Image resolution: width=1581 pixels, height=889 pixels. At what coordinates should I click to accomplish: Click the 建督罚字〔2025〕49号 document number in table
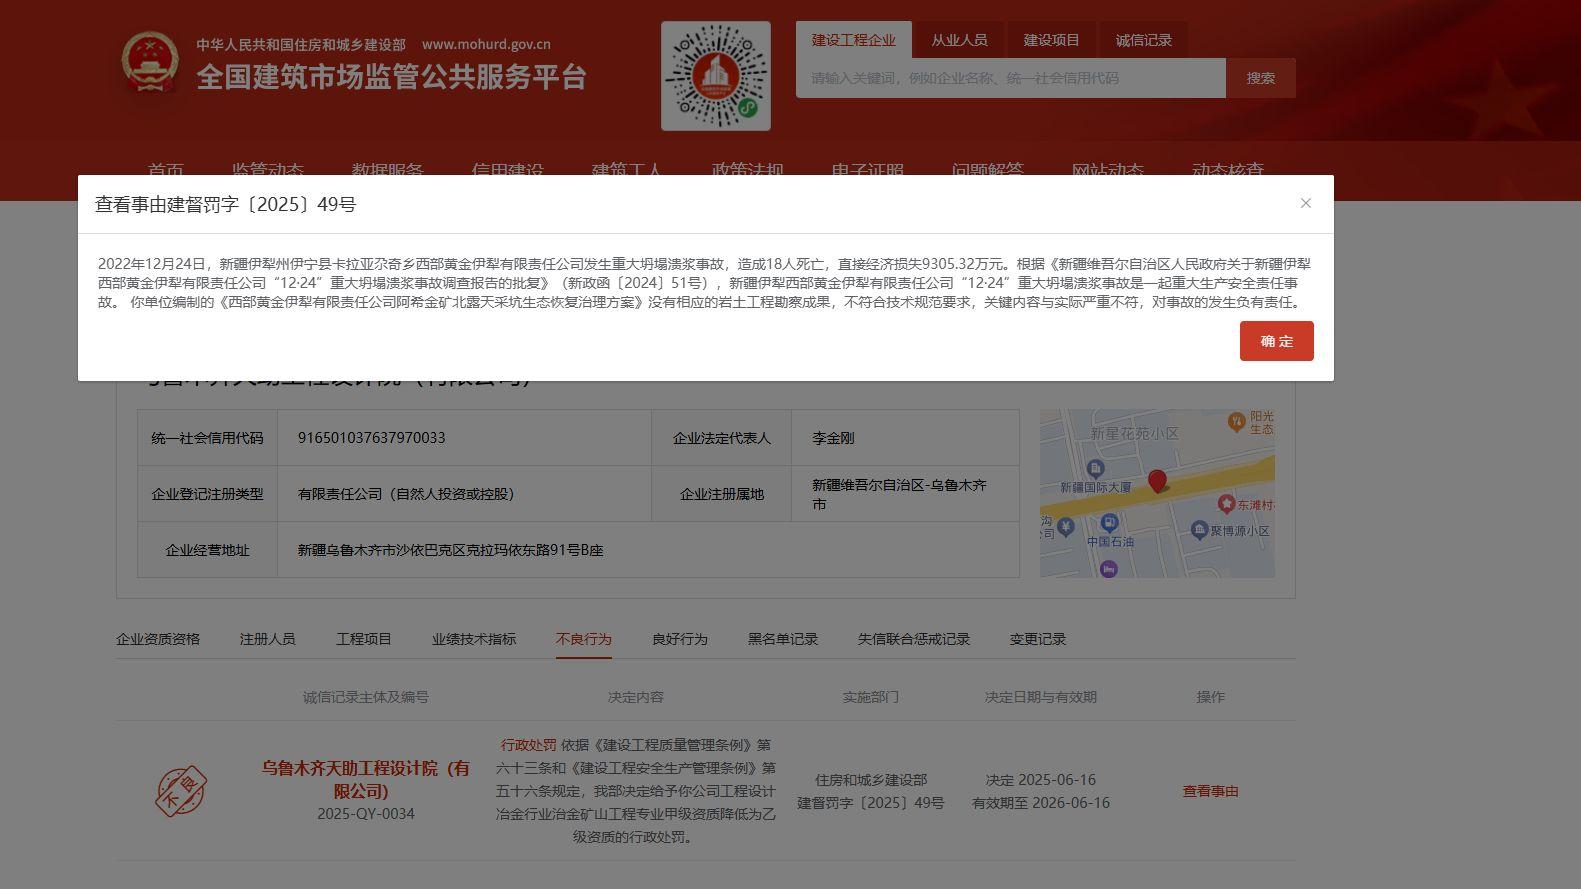[x=870, y=803]
